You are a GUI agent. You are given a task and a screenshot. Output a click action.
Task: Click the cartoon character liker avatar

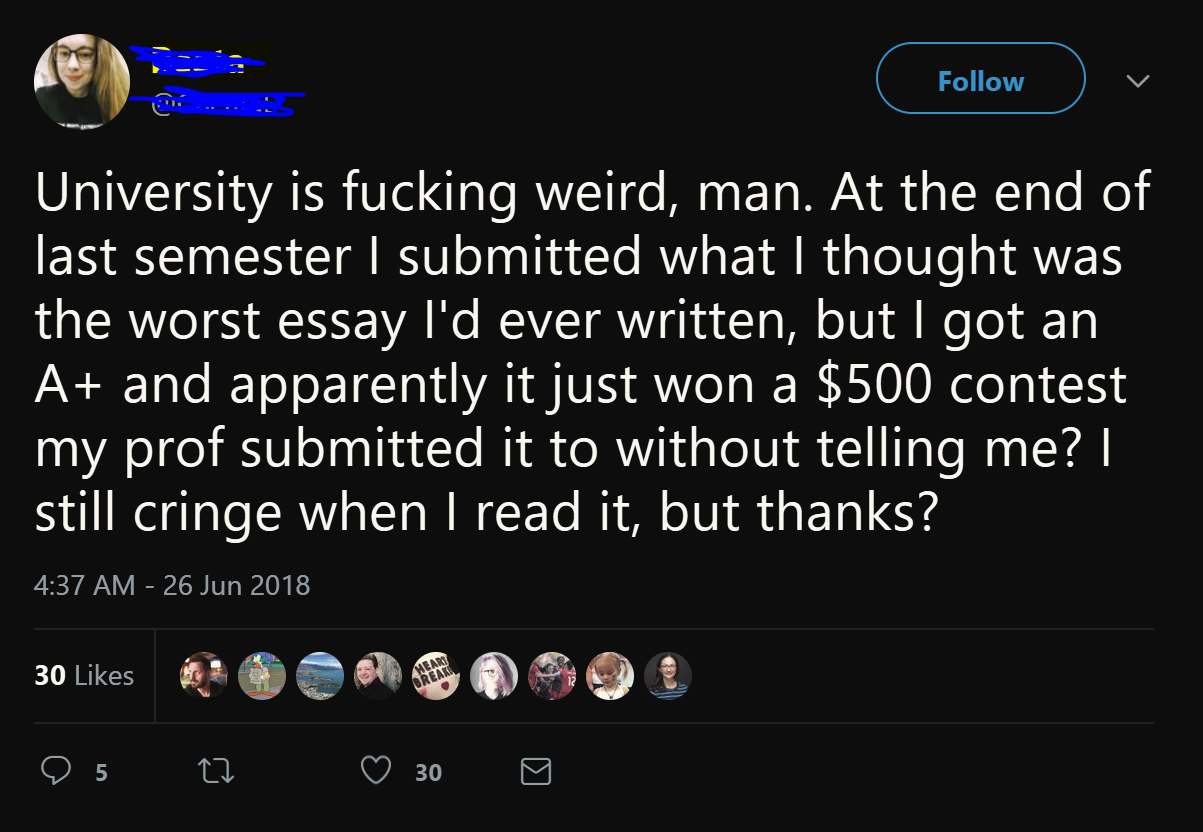point(263,675)
